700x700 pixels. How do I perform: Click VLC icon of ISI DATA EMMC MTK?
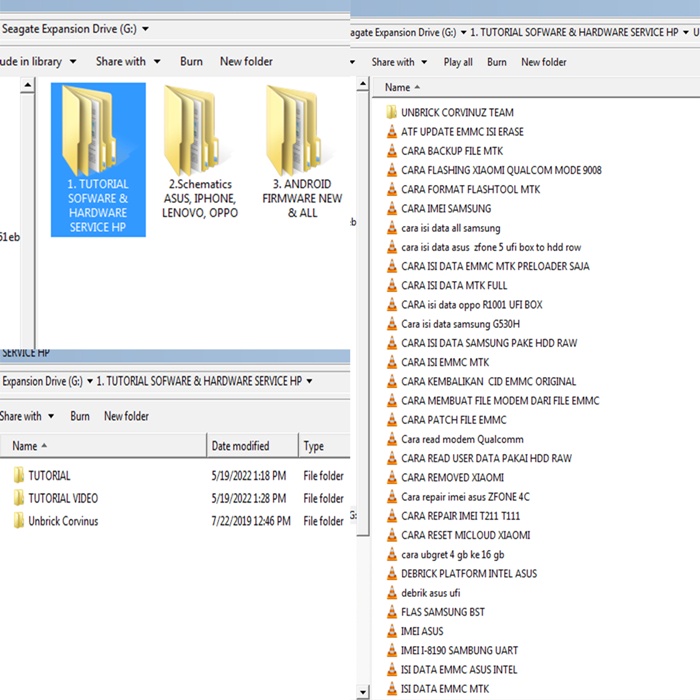click(392, 689)
